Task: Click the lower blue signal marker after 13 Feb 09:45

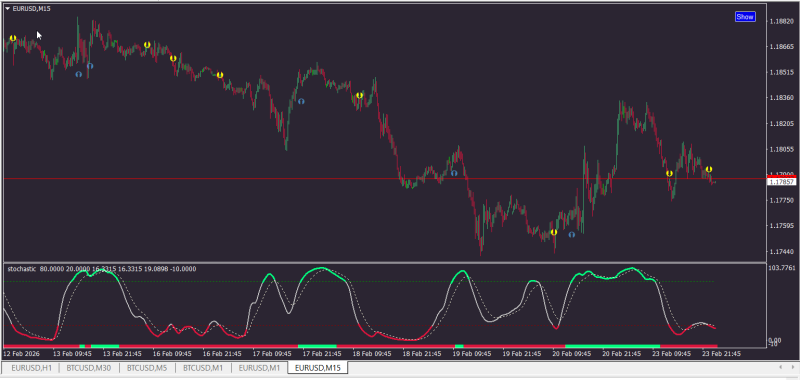Action: [x=79, y=74]
